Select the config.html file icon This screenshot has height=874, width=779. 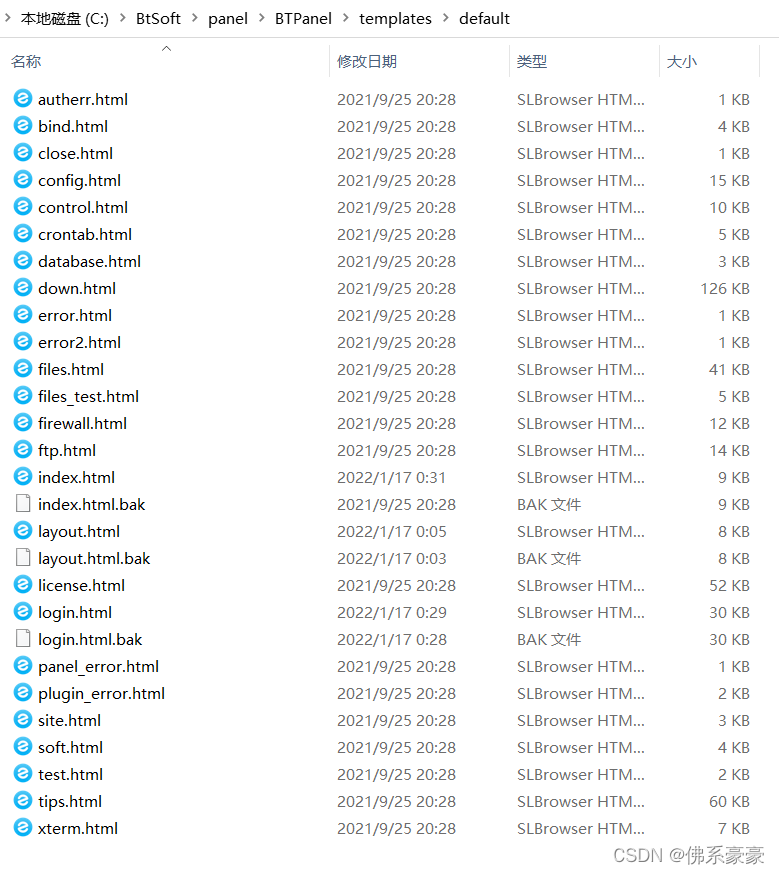23,179
